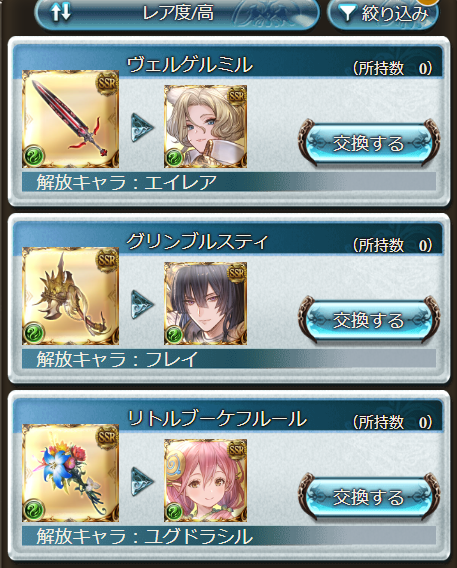Select the グリンブルスティ axe weapon icon

pyautogui.click(x=71, y=296)
